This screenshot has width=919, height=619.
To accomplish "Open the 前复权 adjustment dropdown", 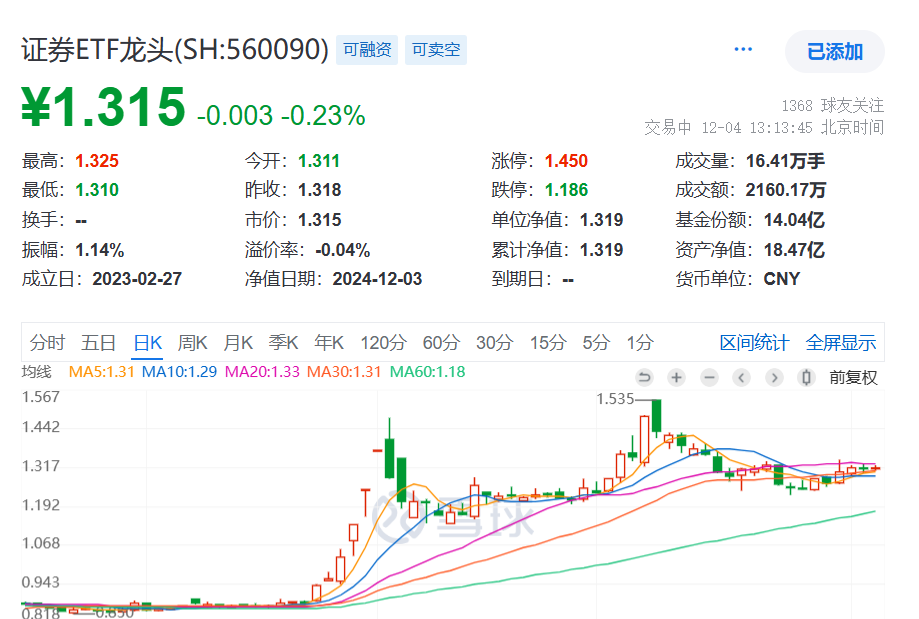I will click(853, 377).
